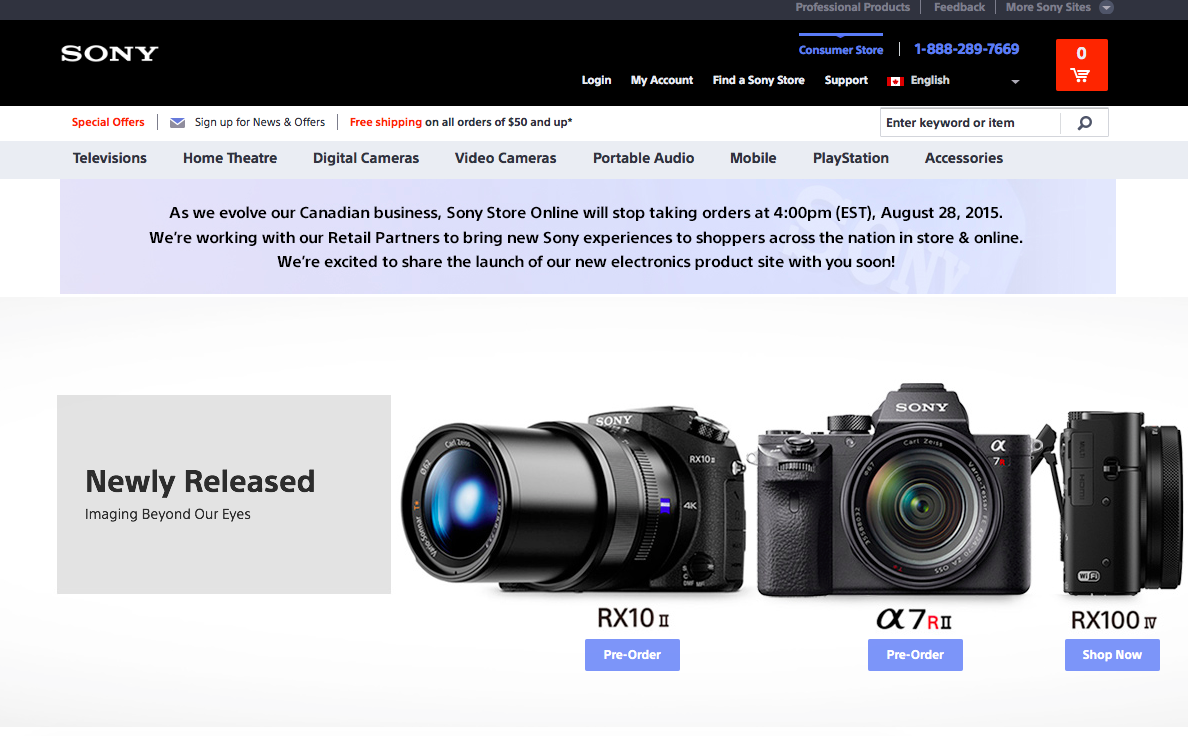1188x736 pixels.
Task: Click the Feedback link
Action: pyautogui.click(x=958, y=8)
